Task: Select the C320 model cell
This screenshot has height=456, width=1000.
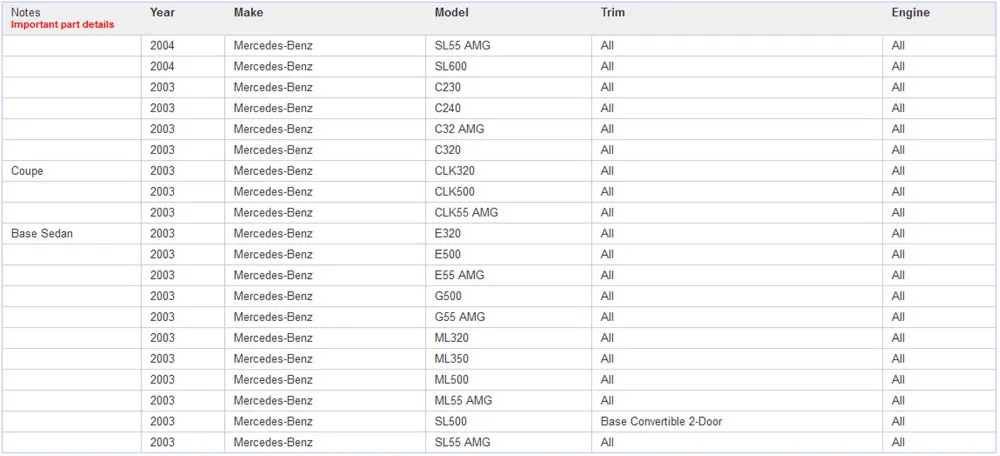Action: point(448,150)
